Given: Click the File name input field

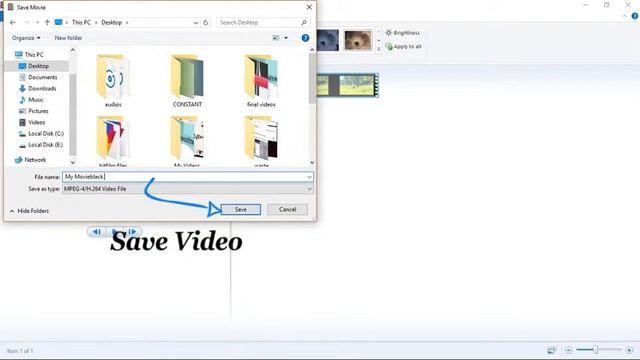Looking at the screenshot, I should point(184,177).
